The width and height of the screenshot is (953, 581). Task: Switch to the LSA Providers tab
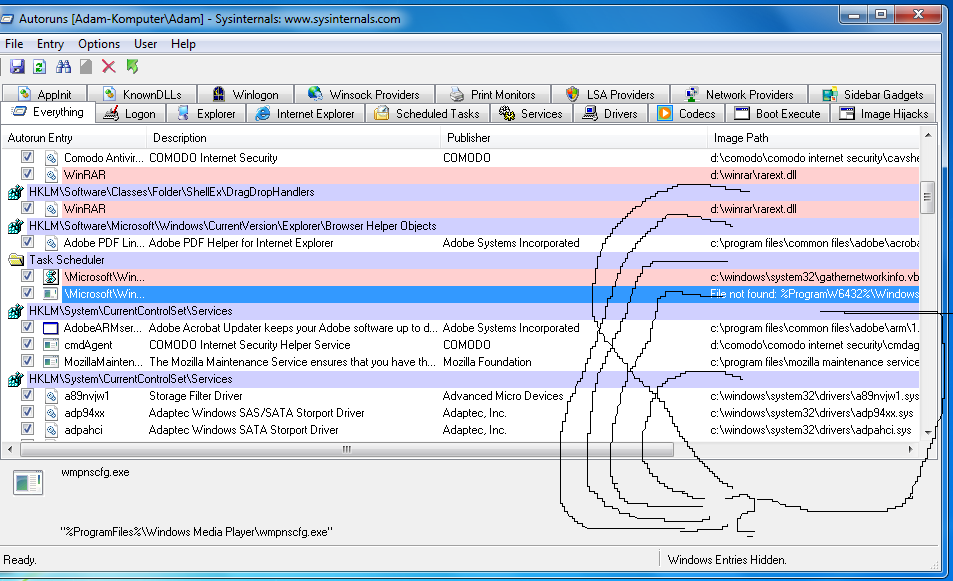tap(611, 94)
